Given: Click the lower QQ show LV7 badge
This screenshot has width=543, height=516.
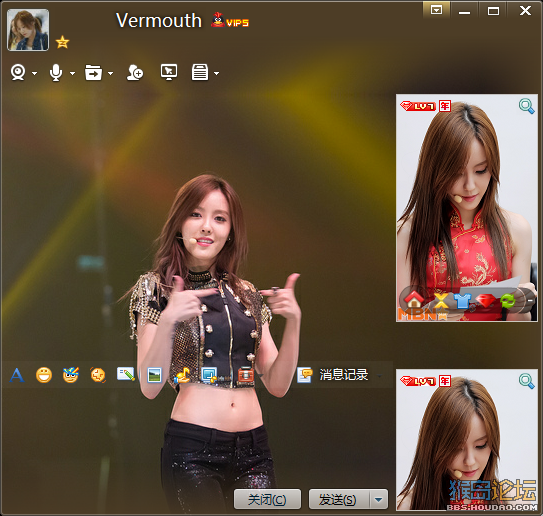Looking at the screenshot, I should point(418,381).
